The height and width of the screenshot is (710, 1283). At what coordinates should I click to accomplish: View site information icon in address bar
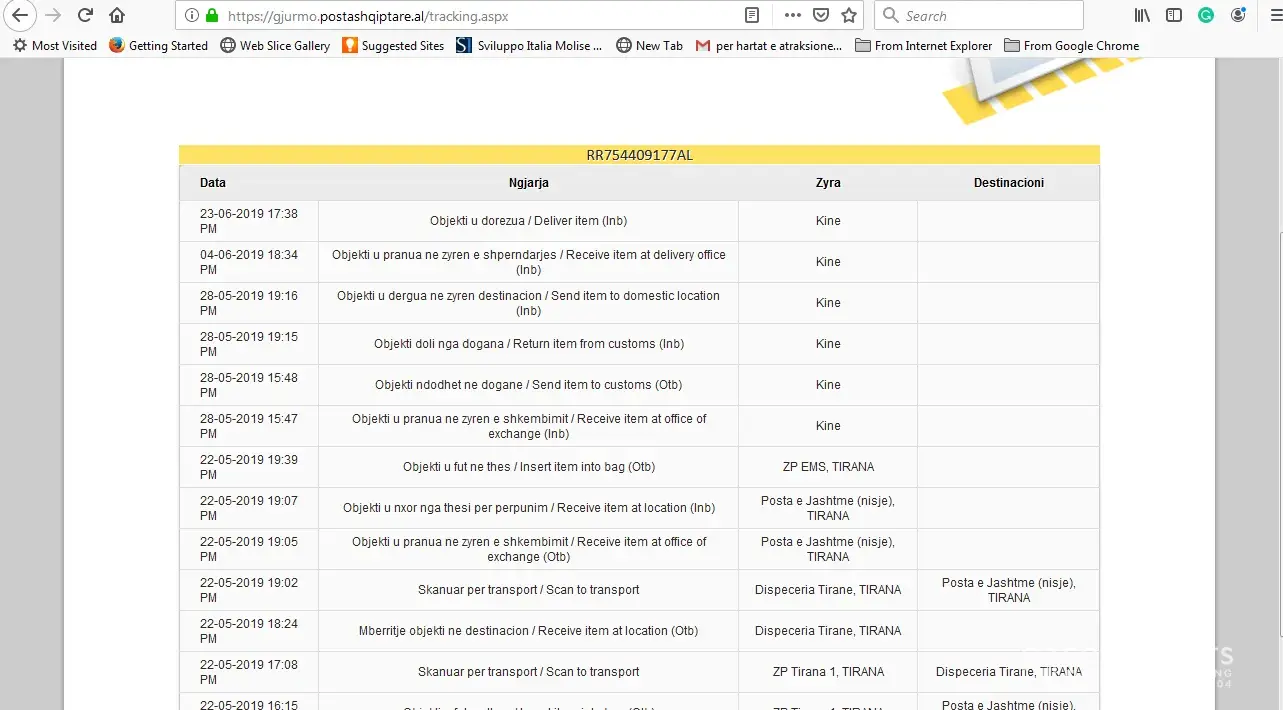pyautogui.click(x=191, y=15)
